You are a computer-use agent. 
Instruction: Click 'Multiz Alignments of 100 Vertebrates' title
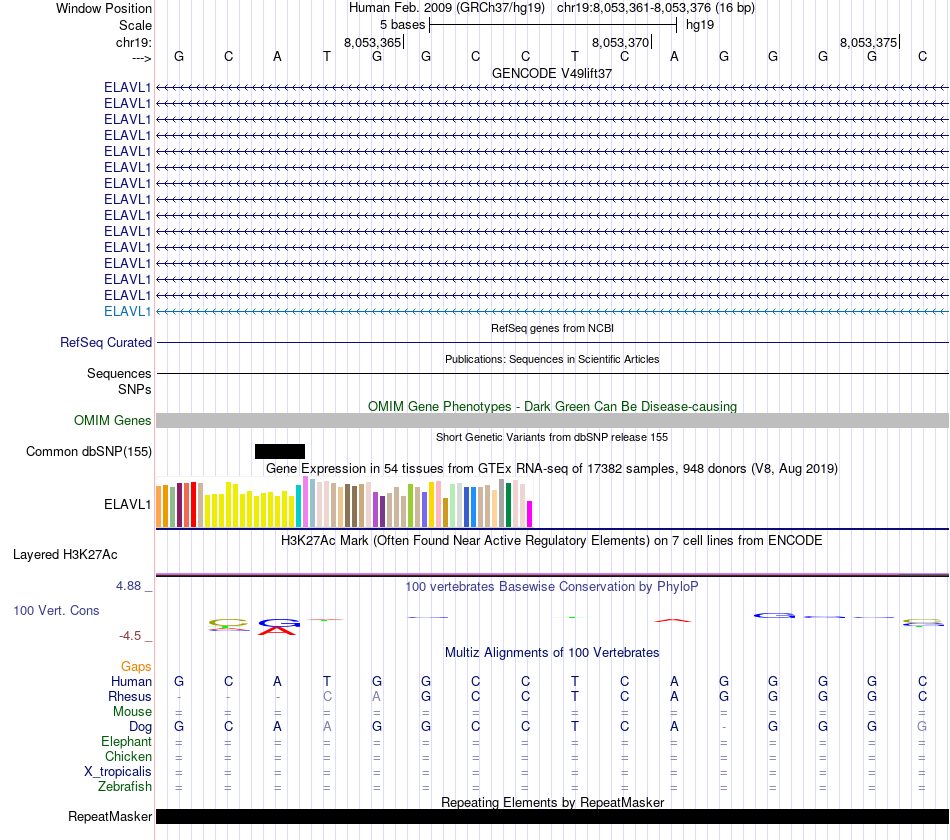[552, 653]
